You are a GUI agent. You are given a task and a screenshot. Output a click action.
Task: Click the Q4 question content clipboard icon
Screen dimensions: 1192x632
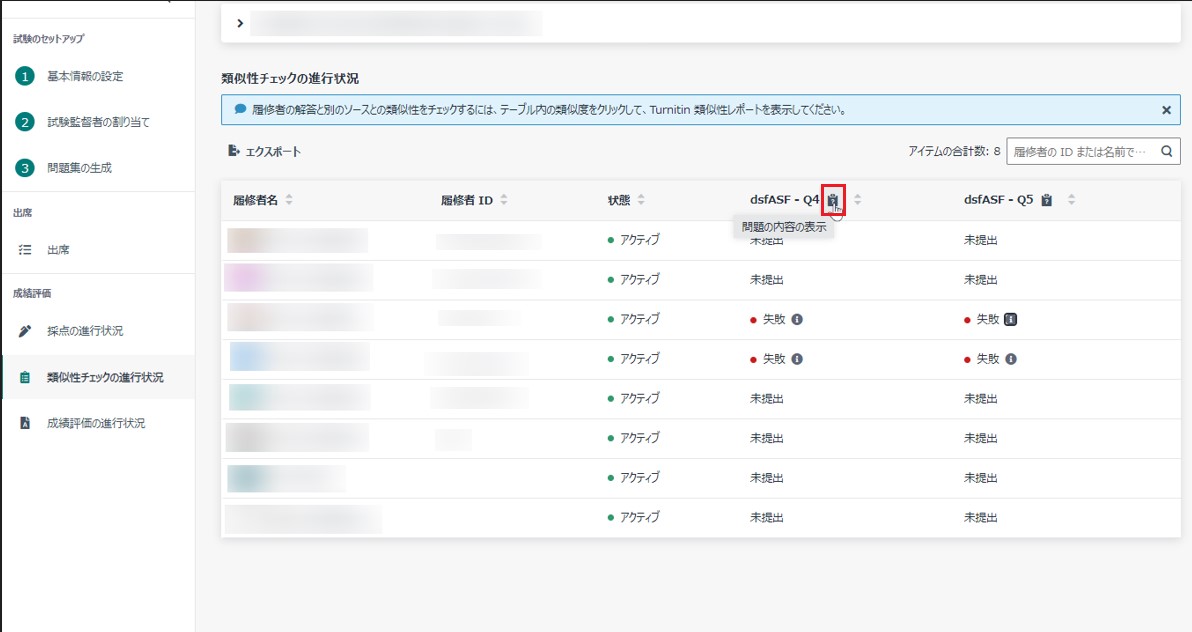click(x=833, y=200)
